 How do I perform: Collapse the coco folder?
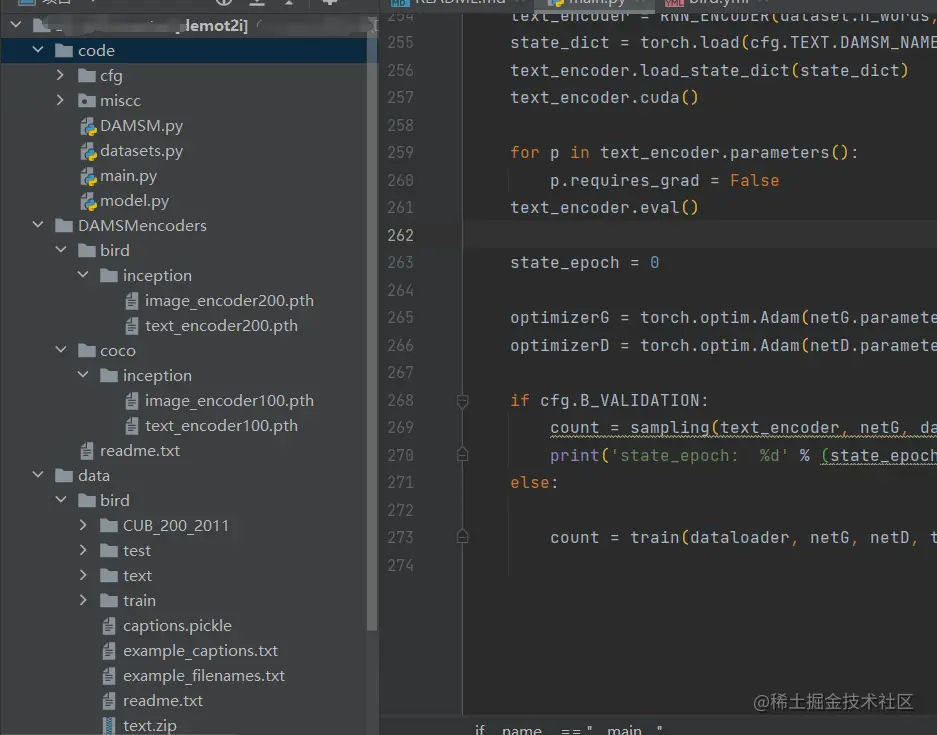[61, 350]
